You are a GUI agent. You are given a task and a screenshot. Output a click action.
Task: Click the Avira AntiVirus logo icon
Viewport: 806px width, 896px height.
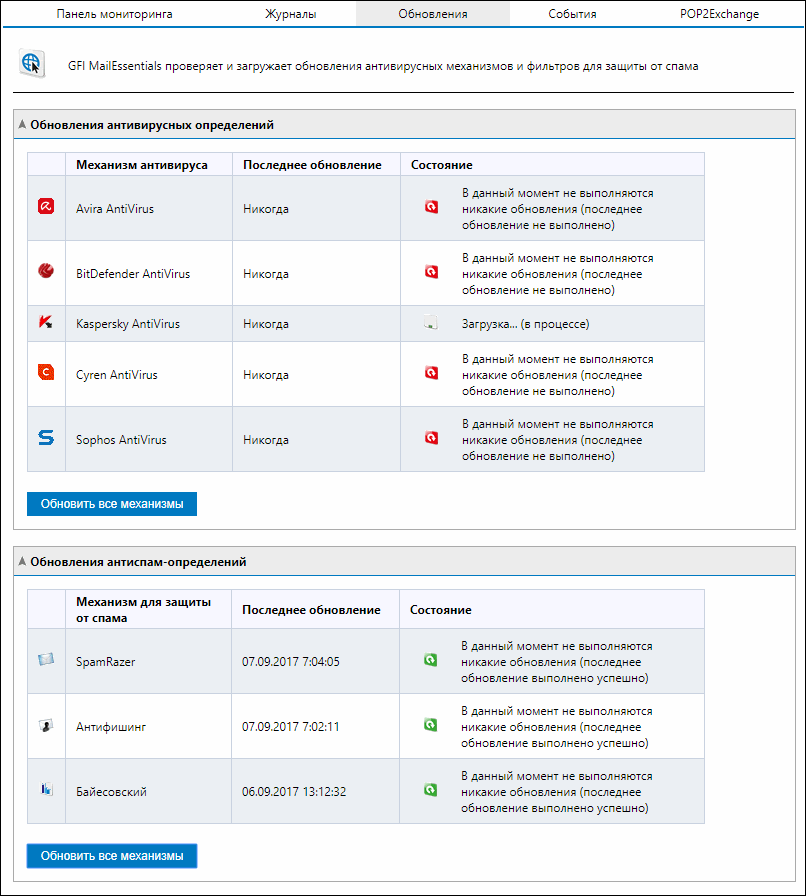[x=46, y=206]
